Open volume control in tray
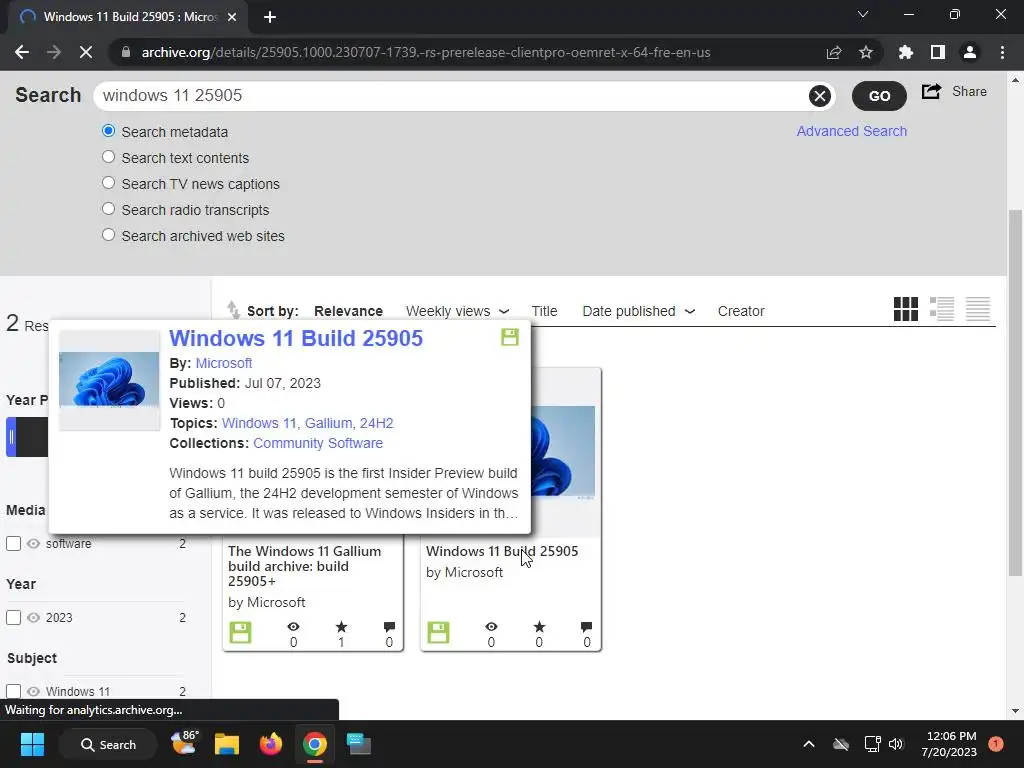1024x768 pixels. coord(896,744)
